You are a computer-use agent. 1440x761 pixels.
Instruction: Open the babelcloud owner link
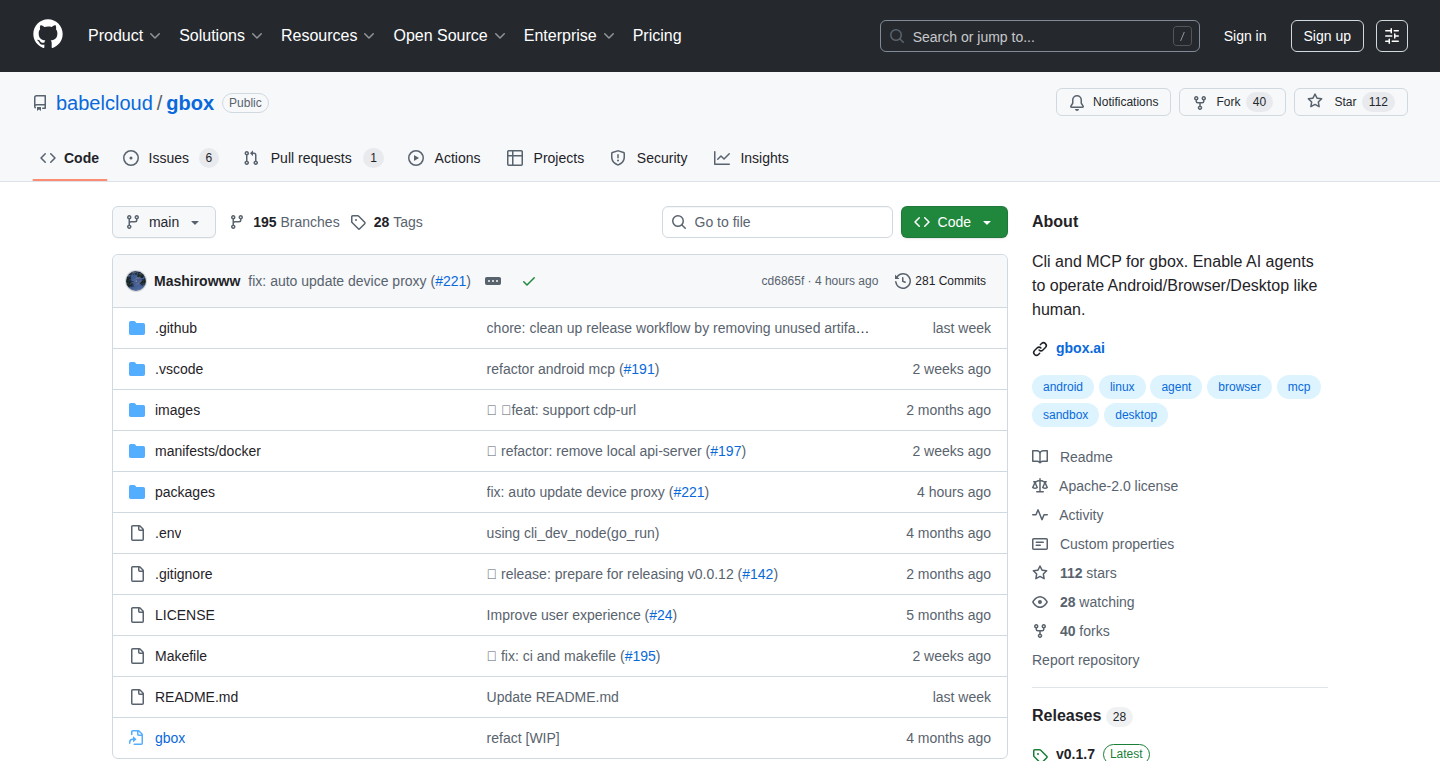[104, 103]
